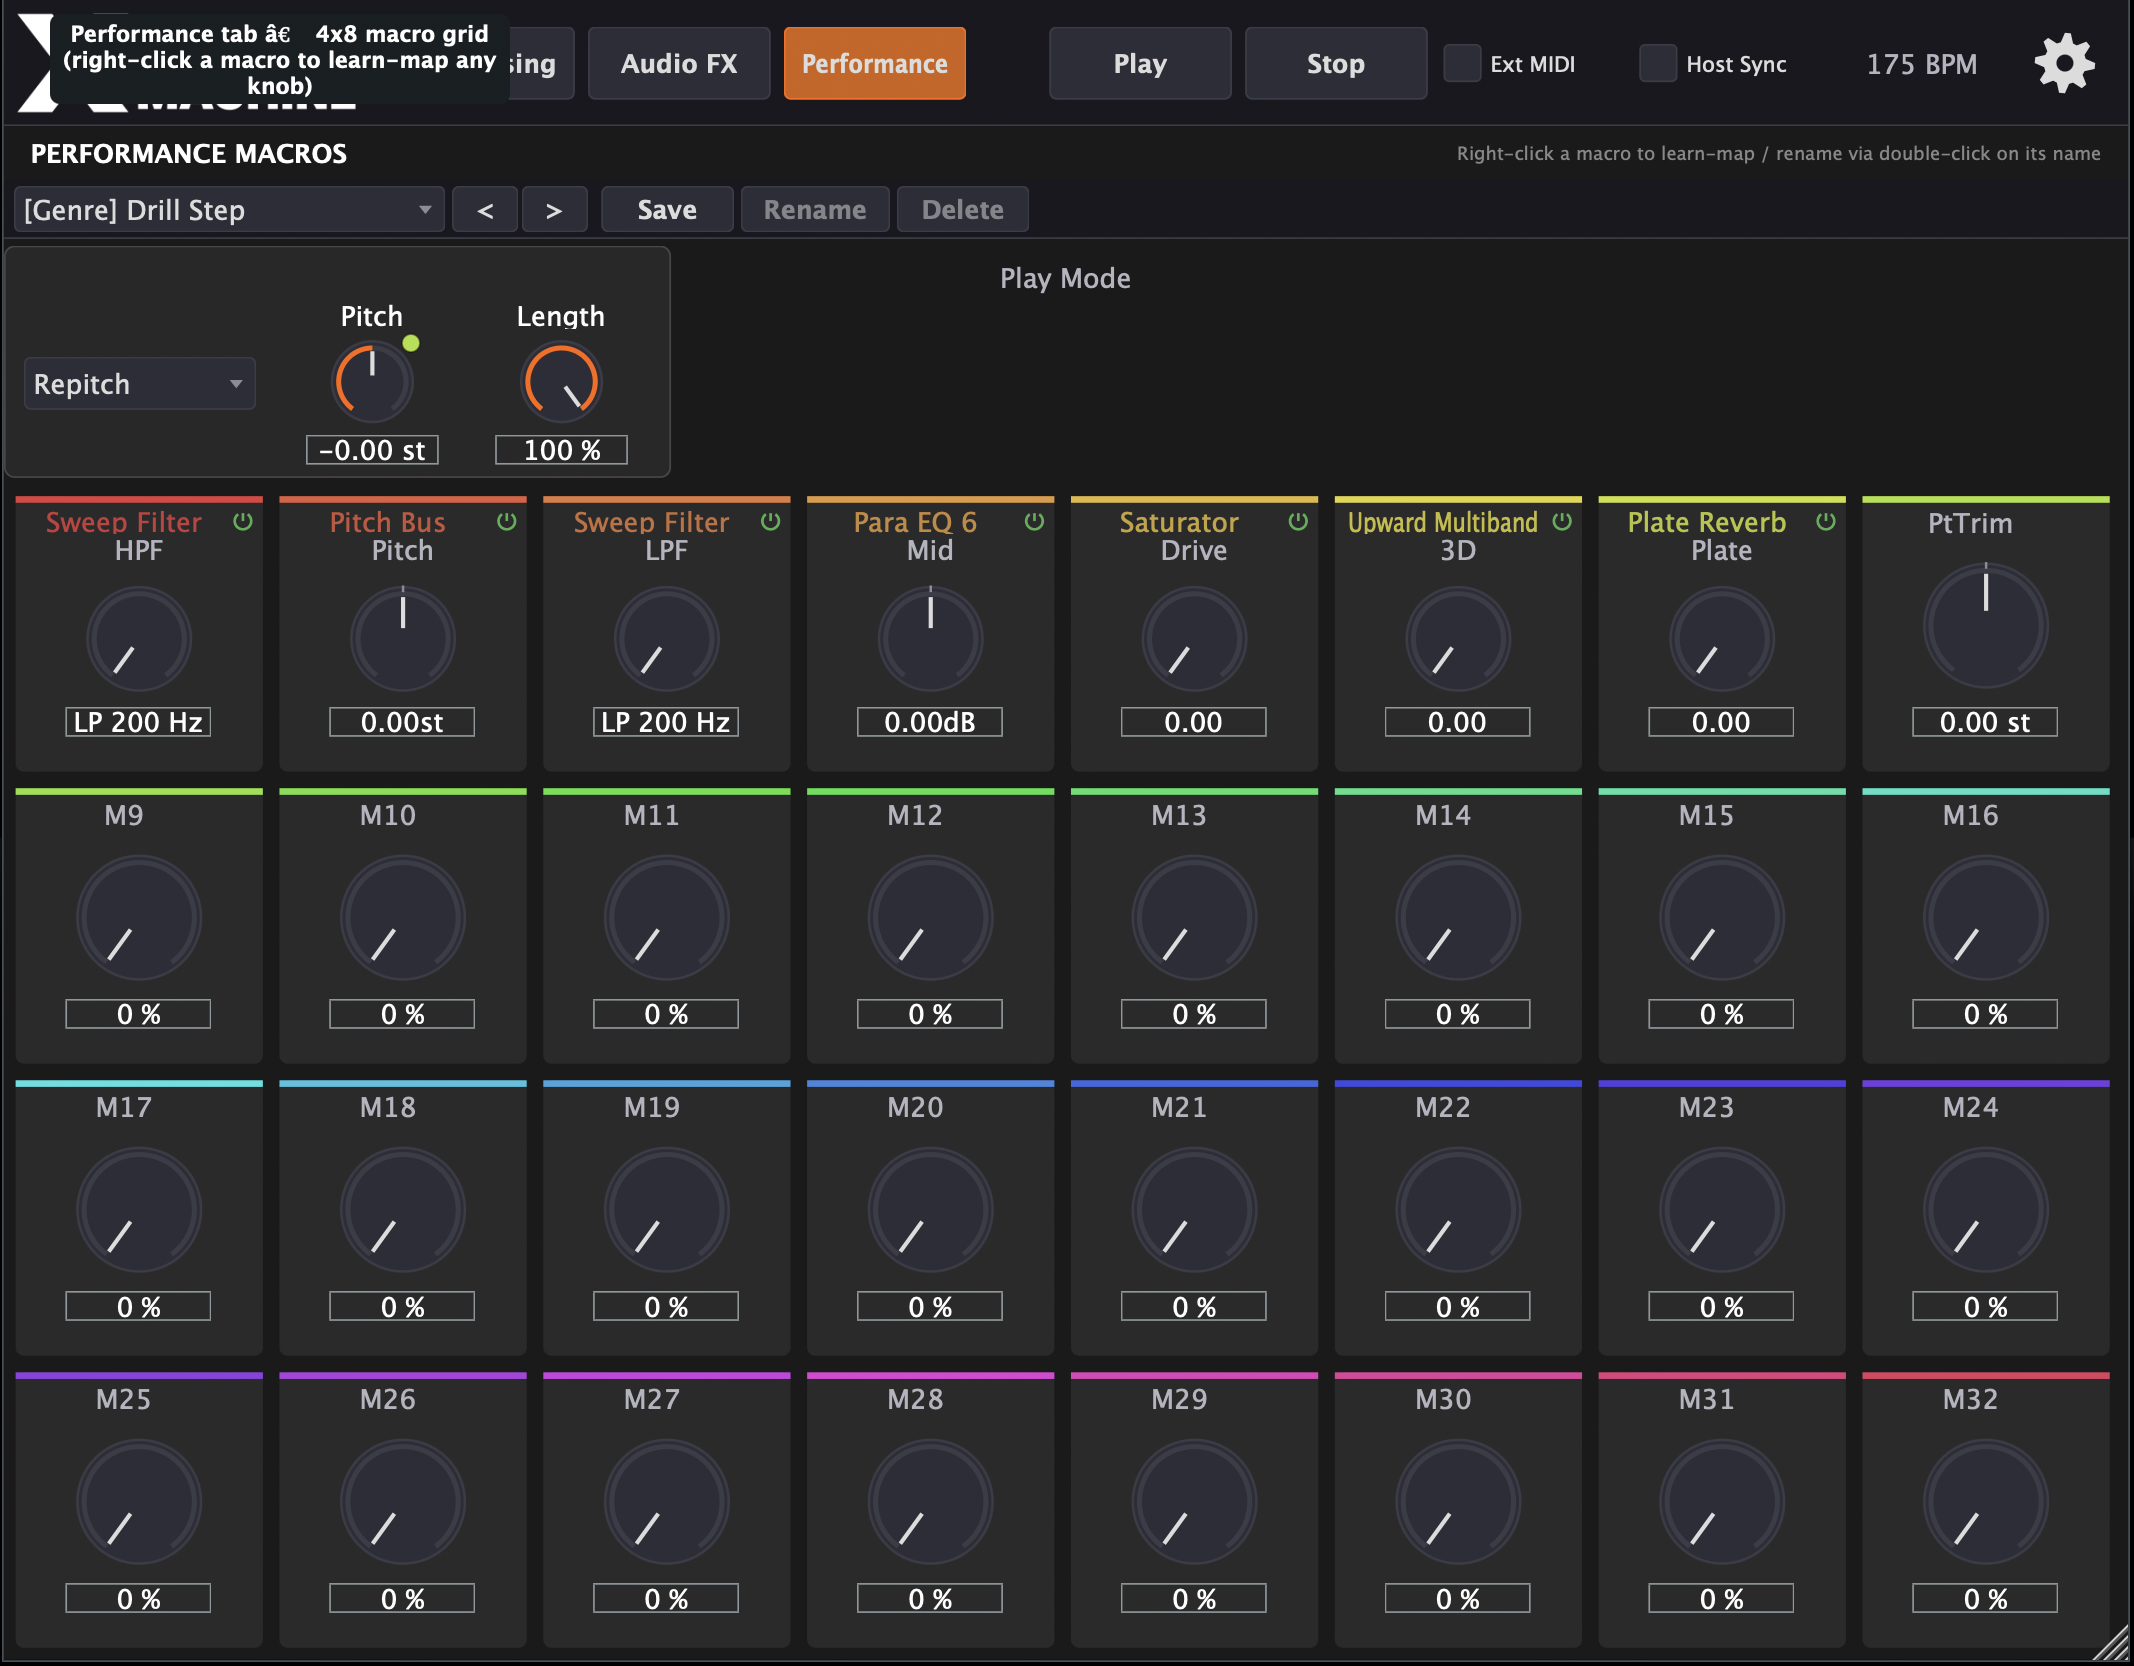Click the Sweep Filter LPF knob
Screen dimensions: 2134x1666
click(x=667, y=639)
